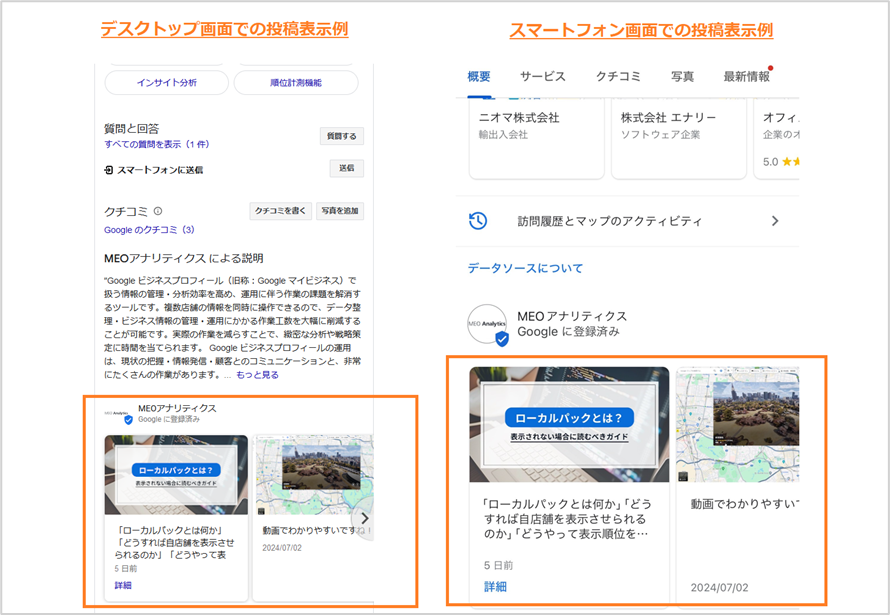Open 訪問履歴とマップのアクティビティ row

(x=627, y=221)
